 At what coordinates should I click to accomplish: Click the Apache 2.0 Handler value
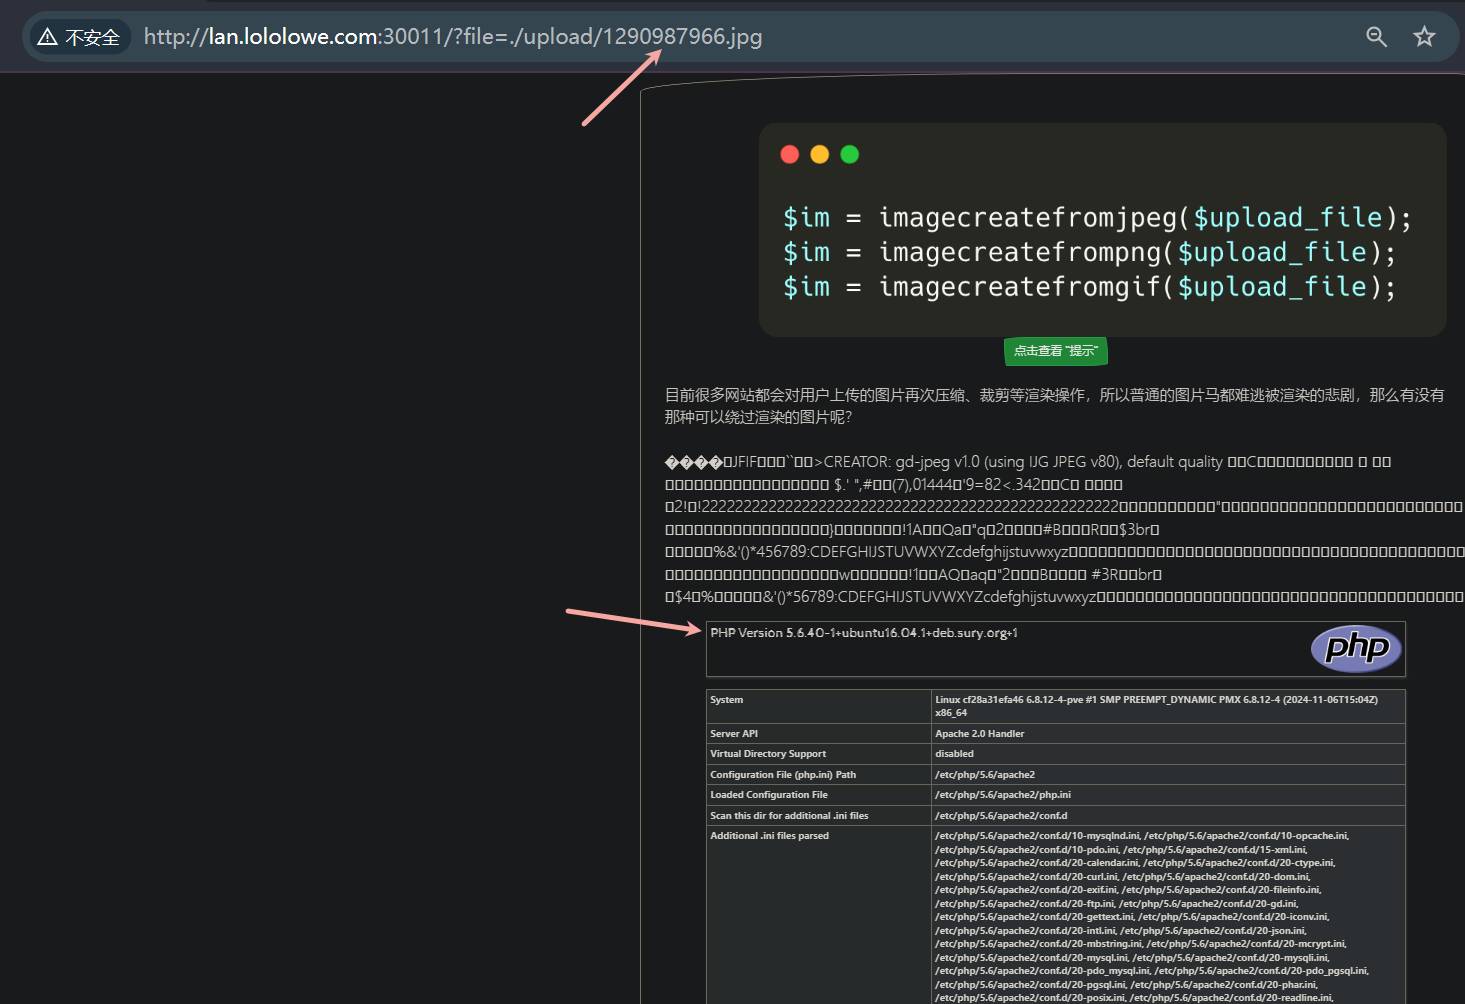[x=980, y=734]
